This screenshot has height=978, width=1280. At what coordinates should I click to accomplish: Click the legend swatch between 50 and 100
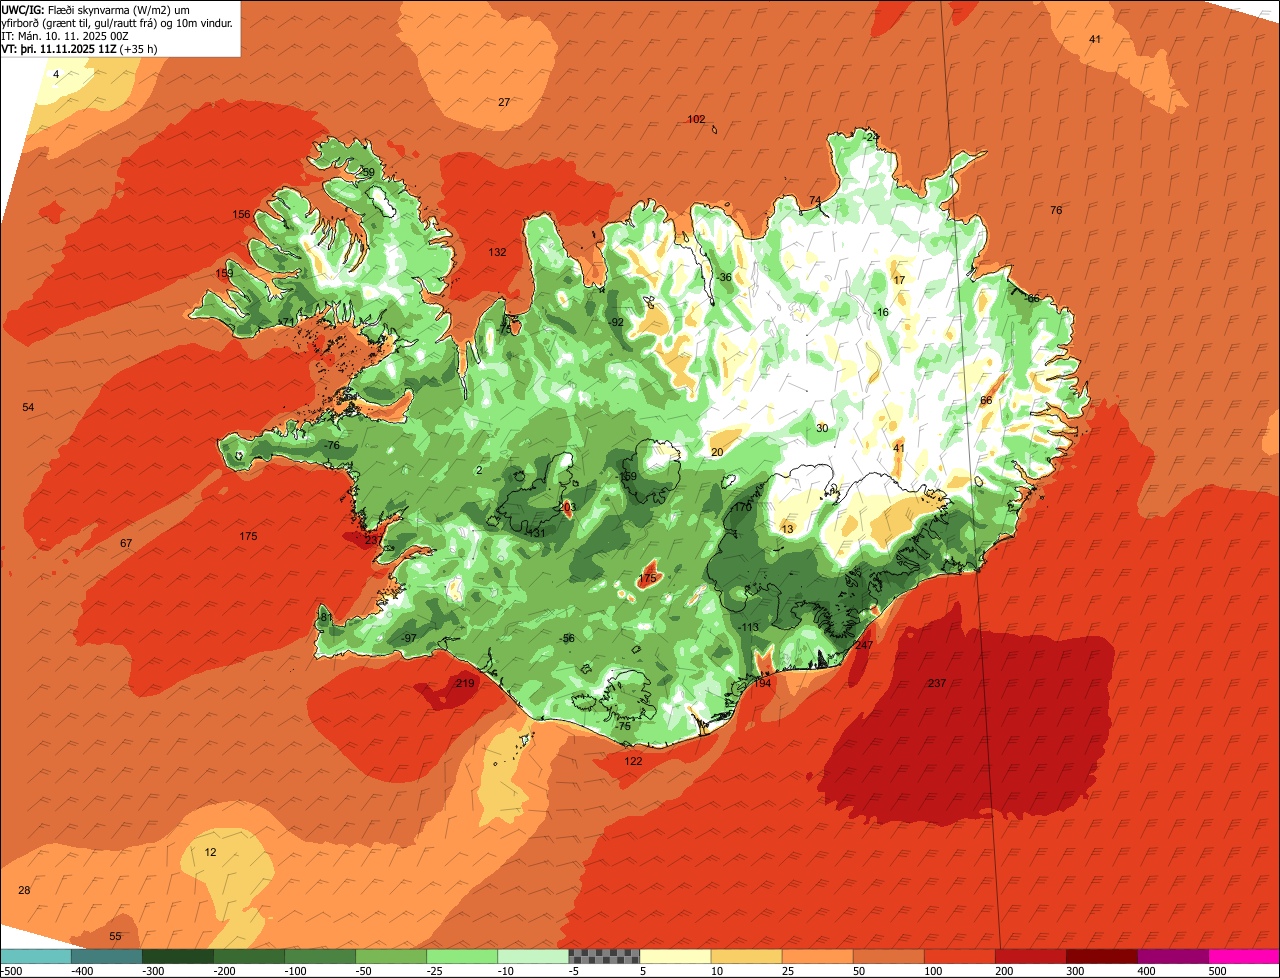(888, 956)
